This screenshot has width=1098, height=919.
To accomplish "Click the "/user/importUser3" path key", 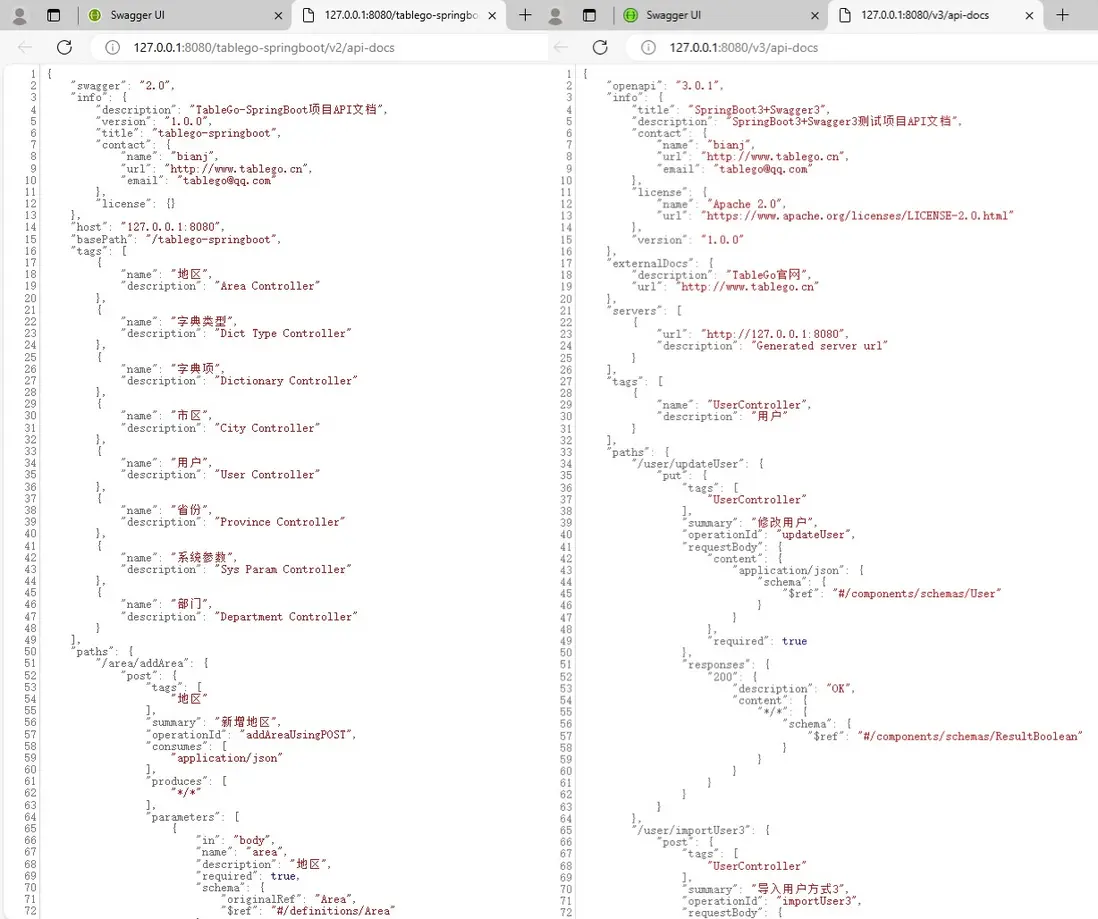I will (x=693, y=830).
